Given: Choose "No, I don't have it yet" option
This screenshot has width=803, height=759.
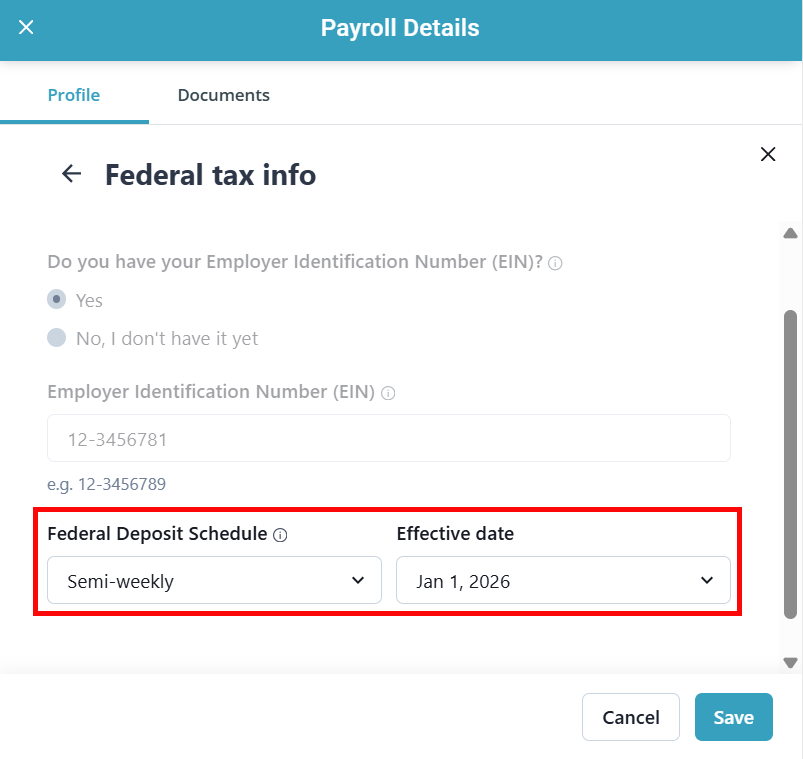Looking at the screenshot, I should pos(57,338).
